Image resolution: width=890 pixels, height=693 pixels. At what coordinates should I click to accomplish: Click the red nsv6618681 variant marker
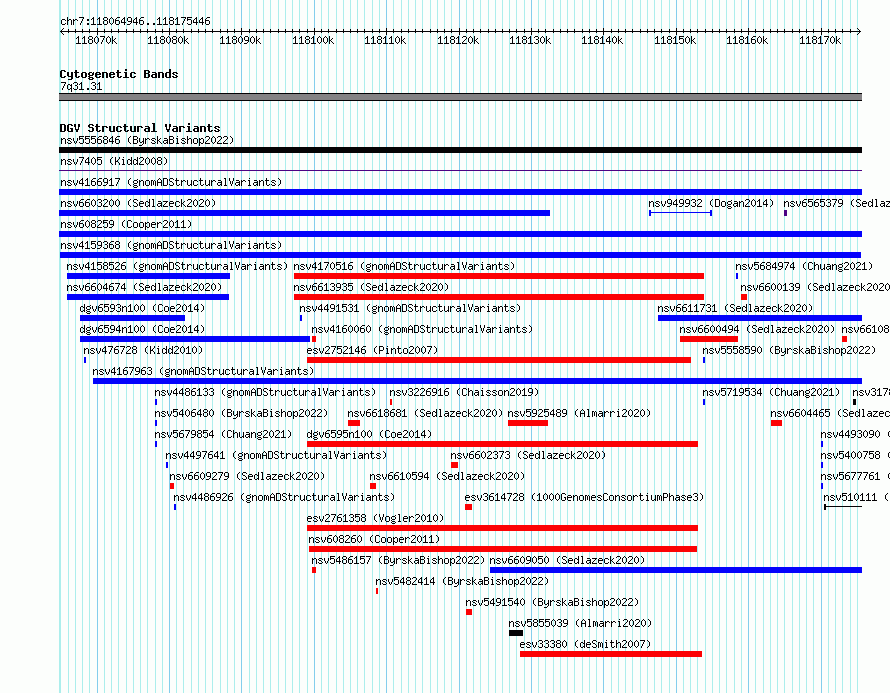pos(354,423)
